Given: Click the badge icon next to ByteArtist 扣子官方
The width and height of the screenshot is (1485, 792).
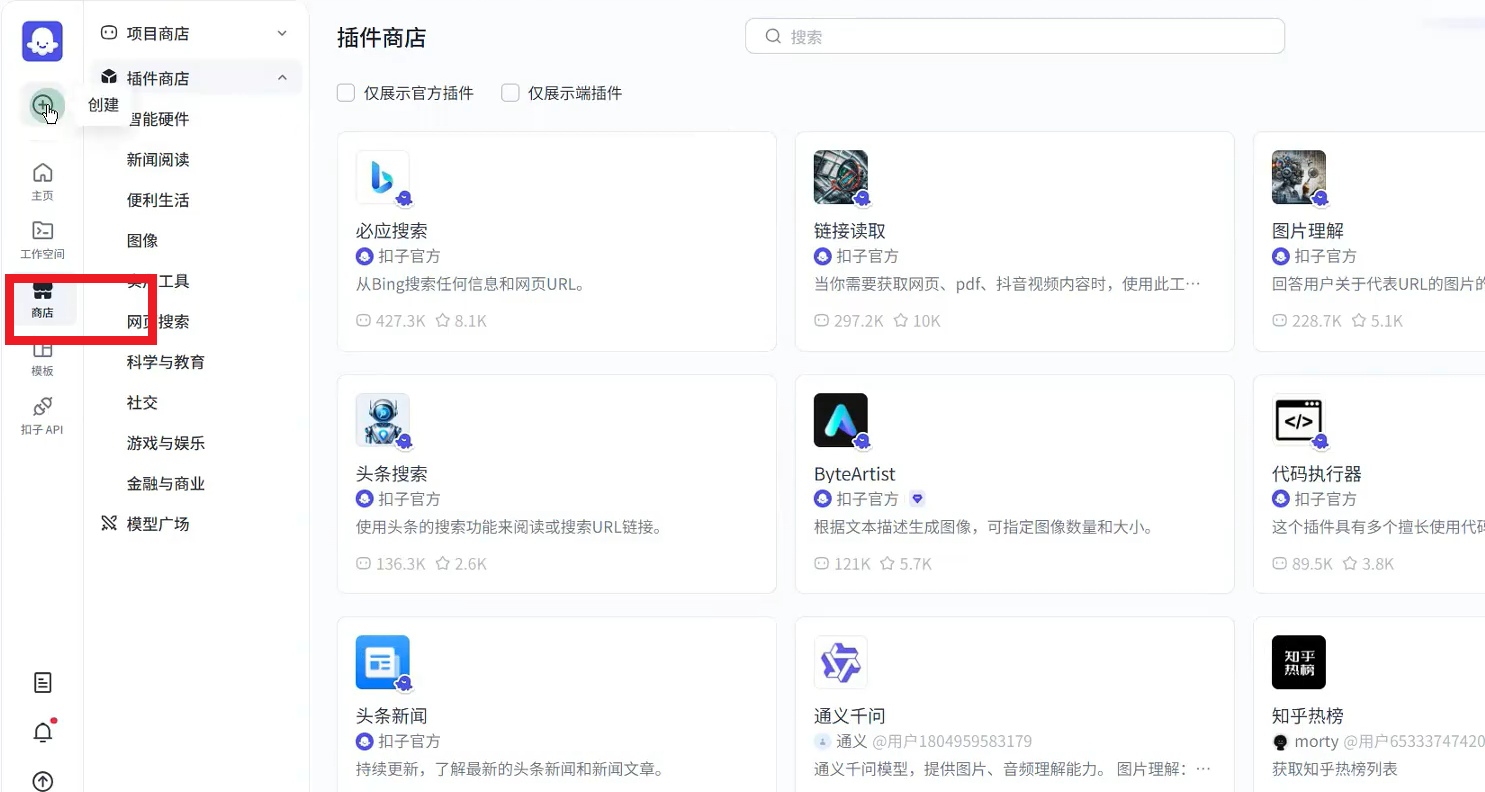Looking at the screenshot, I should (917, 499).
